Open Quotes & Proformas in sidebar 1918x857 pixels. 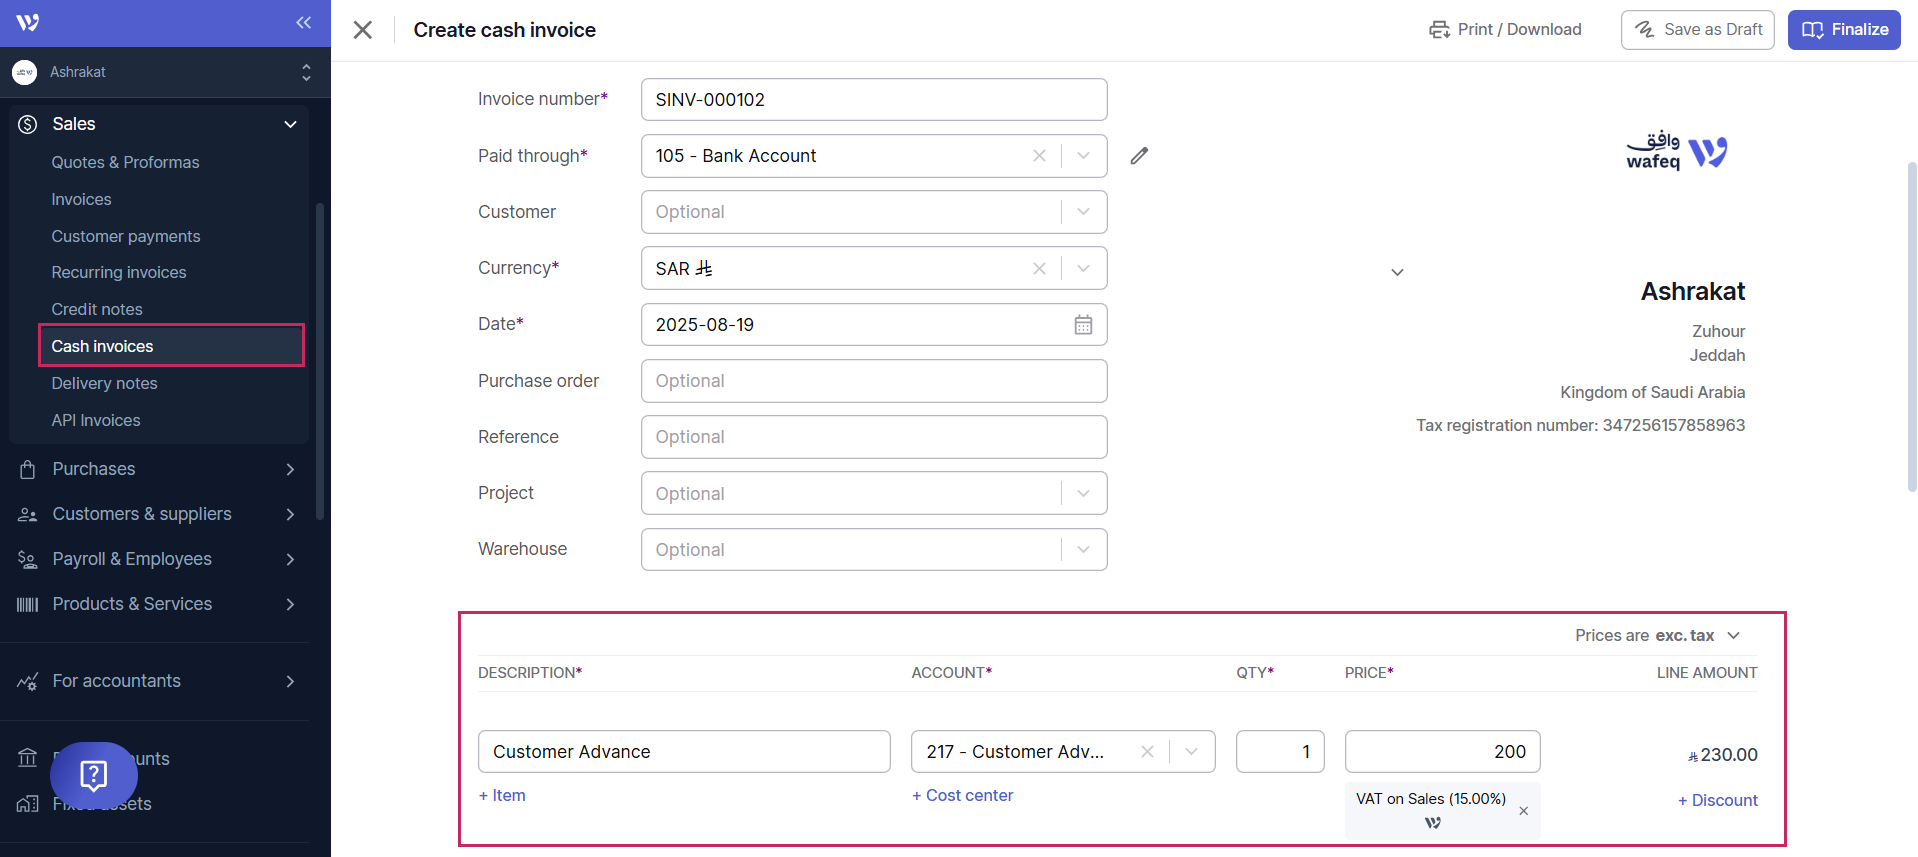point(125,162)
